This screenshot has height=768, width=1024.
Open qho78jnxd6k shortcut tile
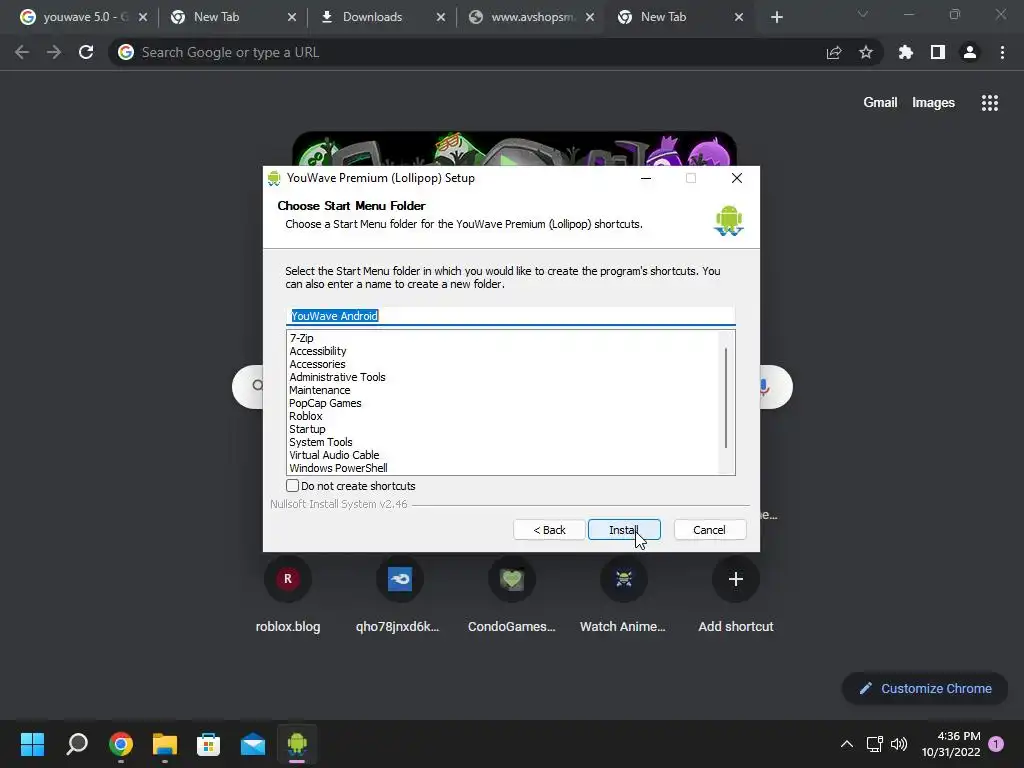pos(398,596)
